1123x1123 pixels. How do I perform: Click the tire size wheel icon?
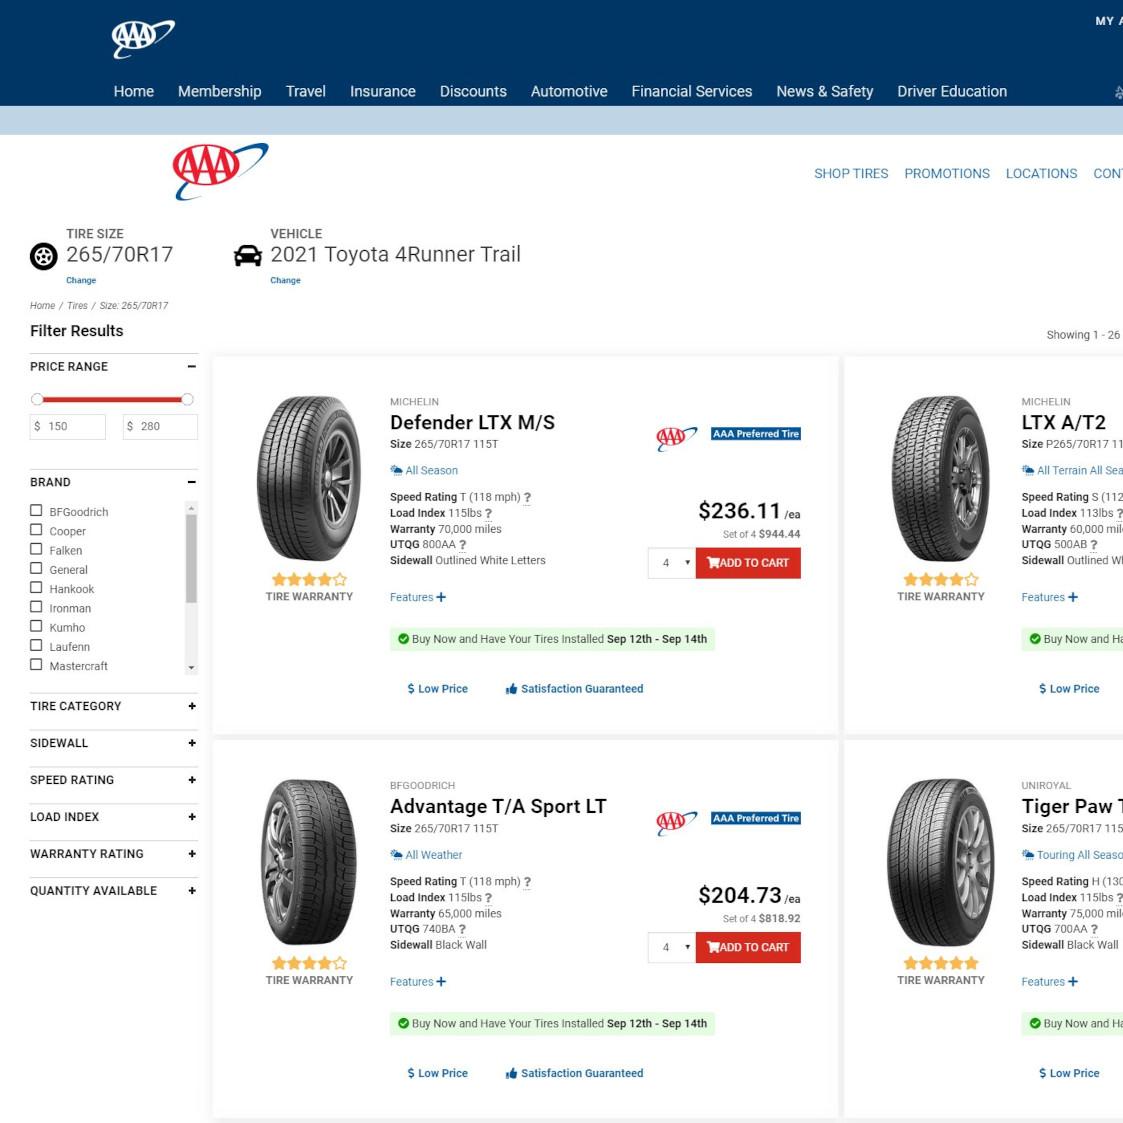point(43,256)
